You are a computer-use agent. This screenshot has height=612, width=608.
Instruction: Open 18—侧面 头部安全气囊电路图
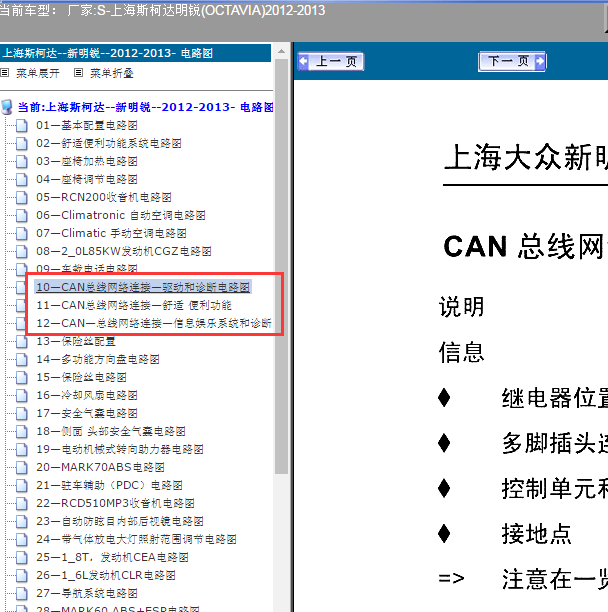pyautogui.click(x=110, y=431)
